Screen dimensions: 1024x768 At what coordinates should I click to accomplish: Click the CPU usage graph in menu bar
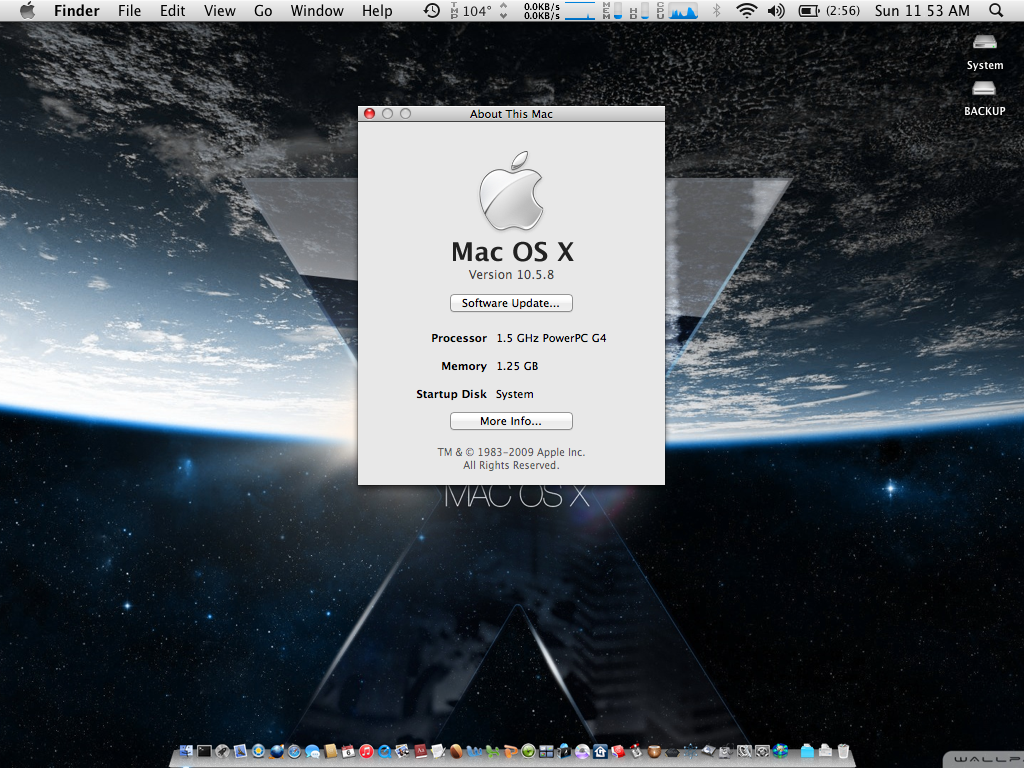677,10
